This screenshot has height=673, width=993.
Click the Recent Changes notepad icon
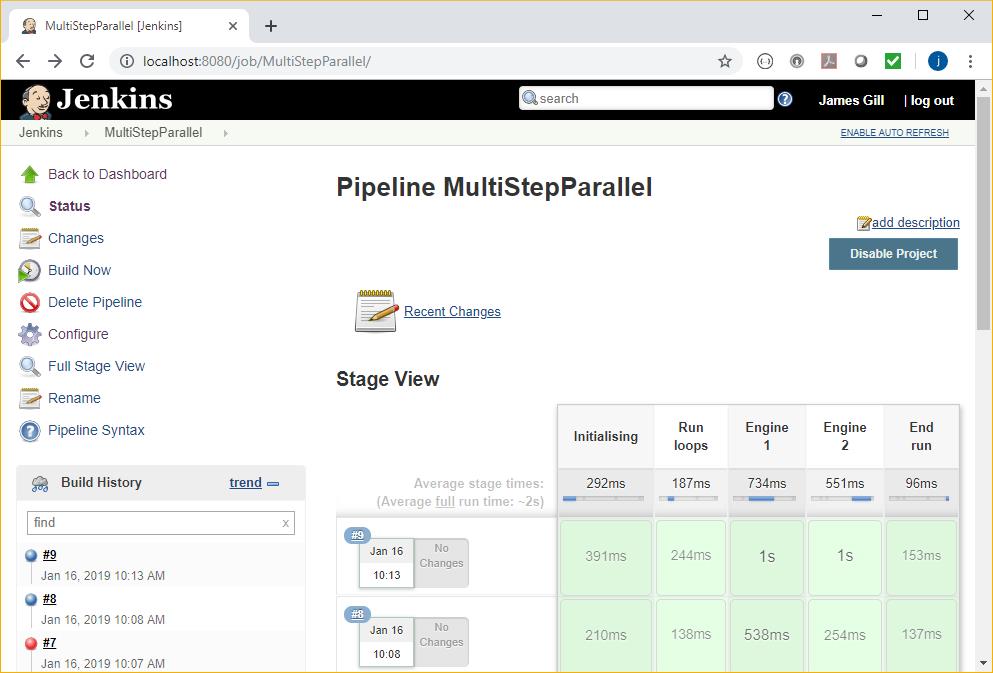coord(376,311)
